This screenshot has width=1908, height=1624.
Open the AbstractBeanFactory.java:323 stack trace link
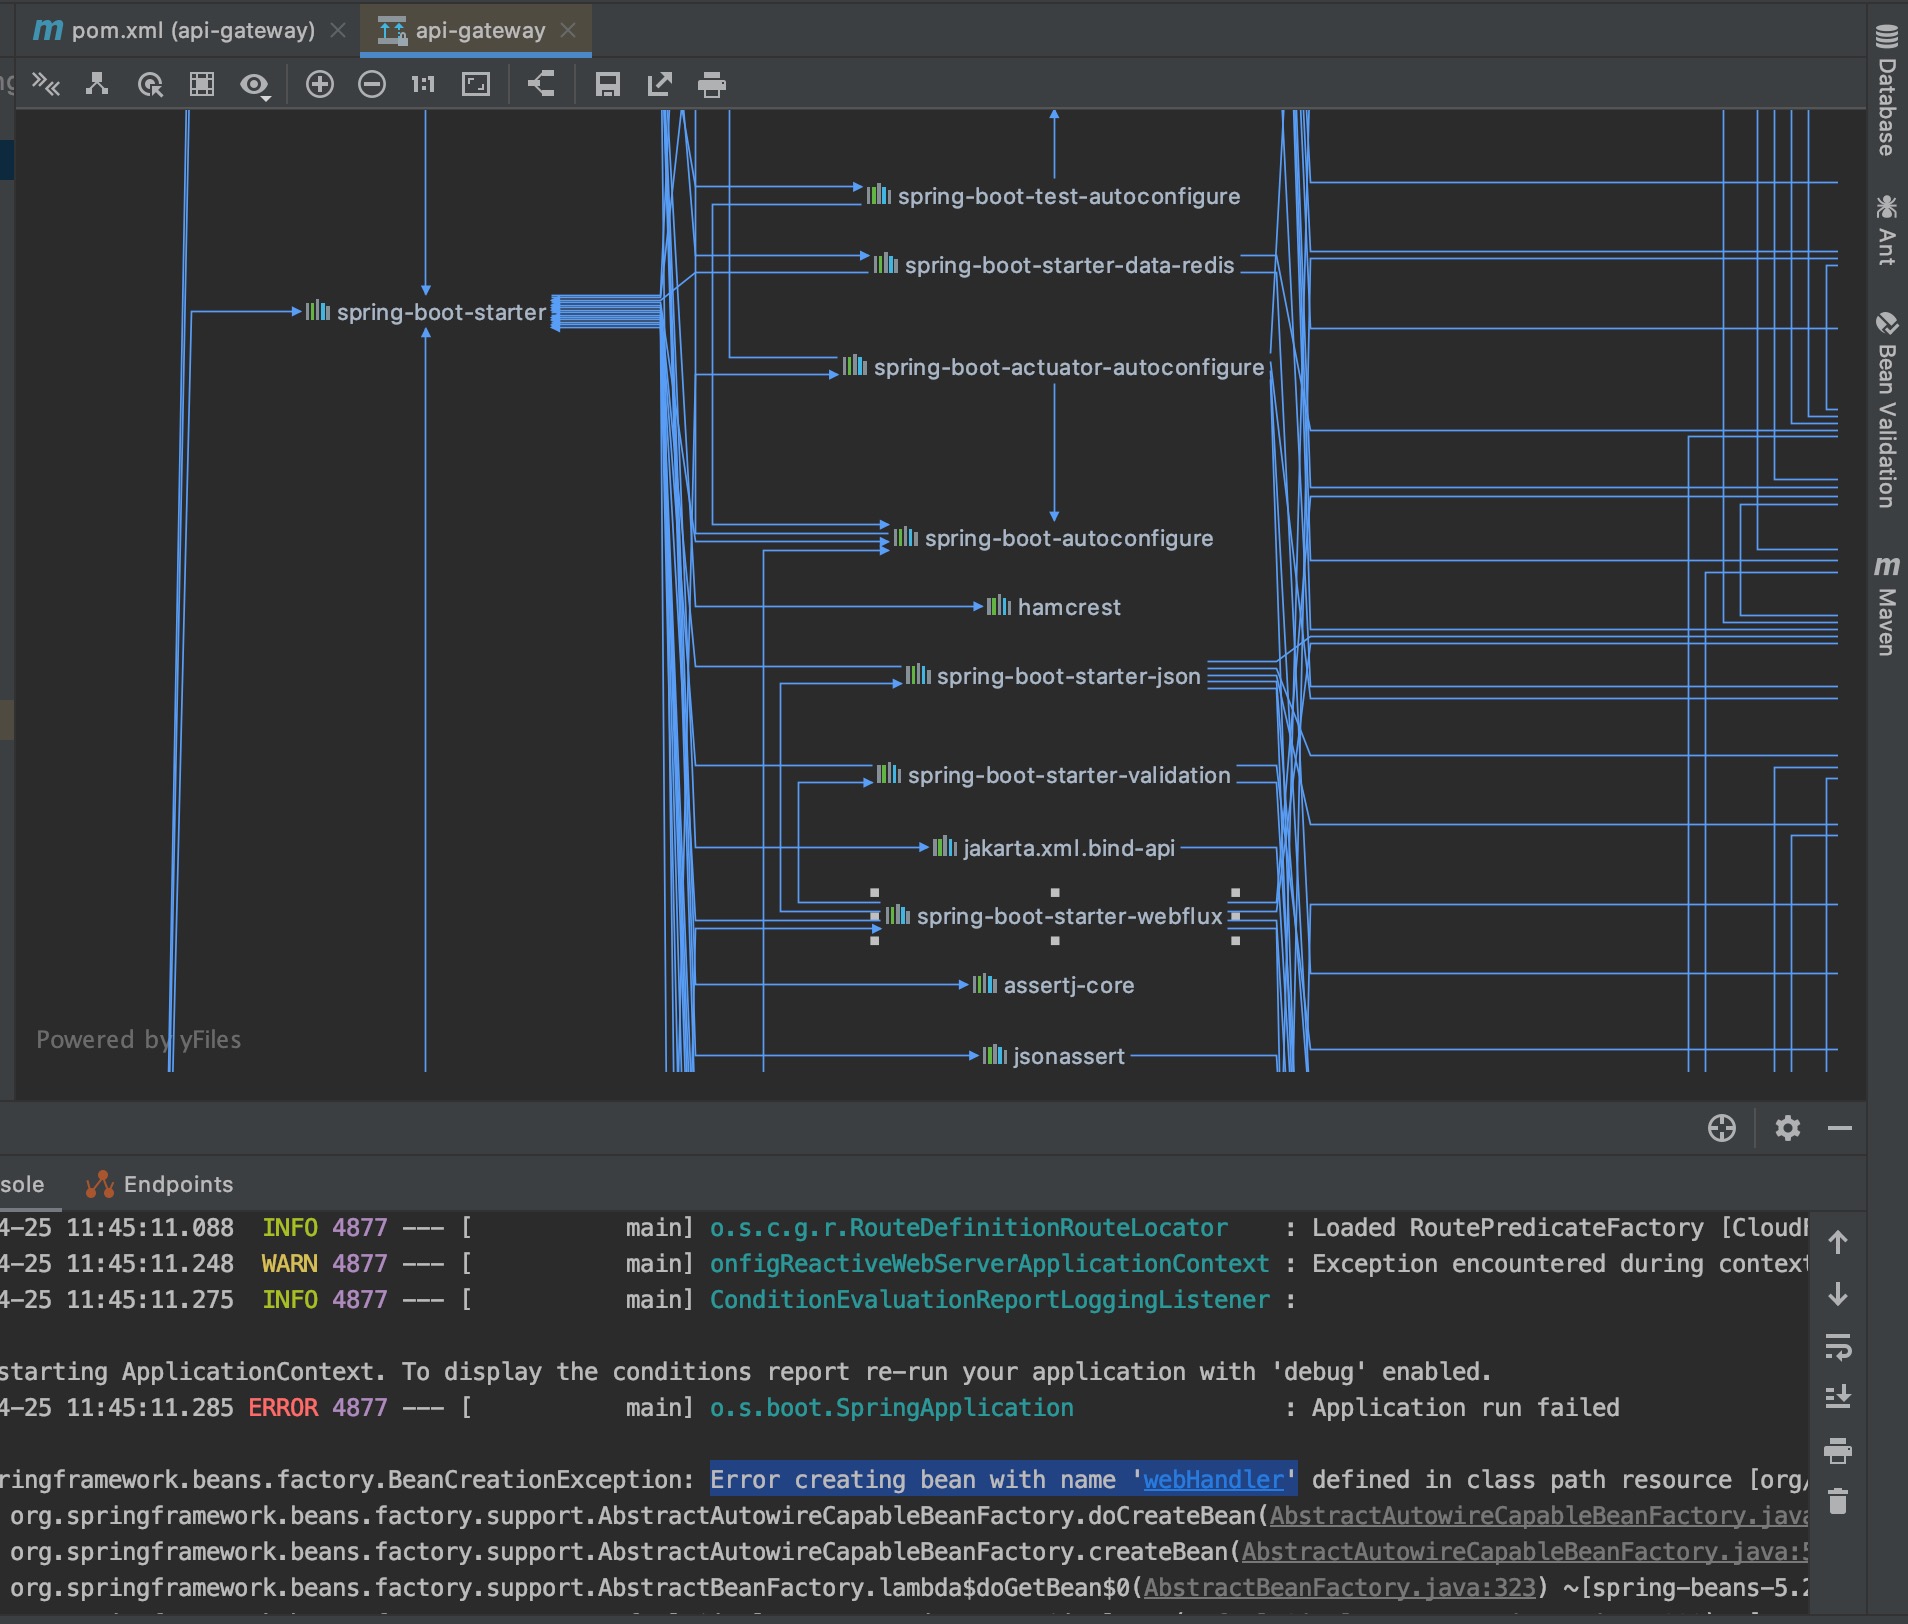click(1339, 1587)
